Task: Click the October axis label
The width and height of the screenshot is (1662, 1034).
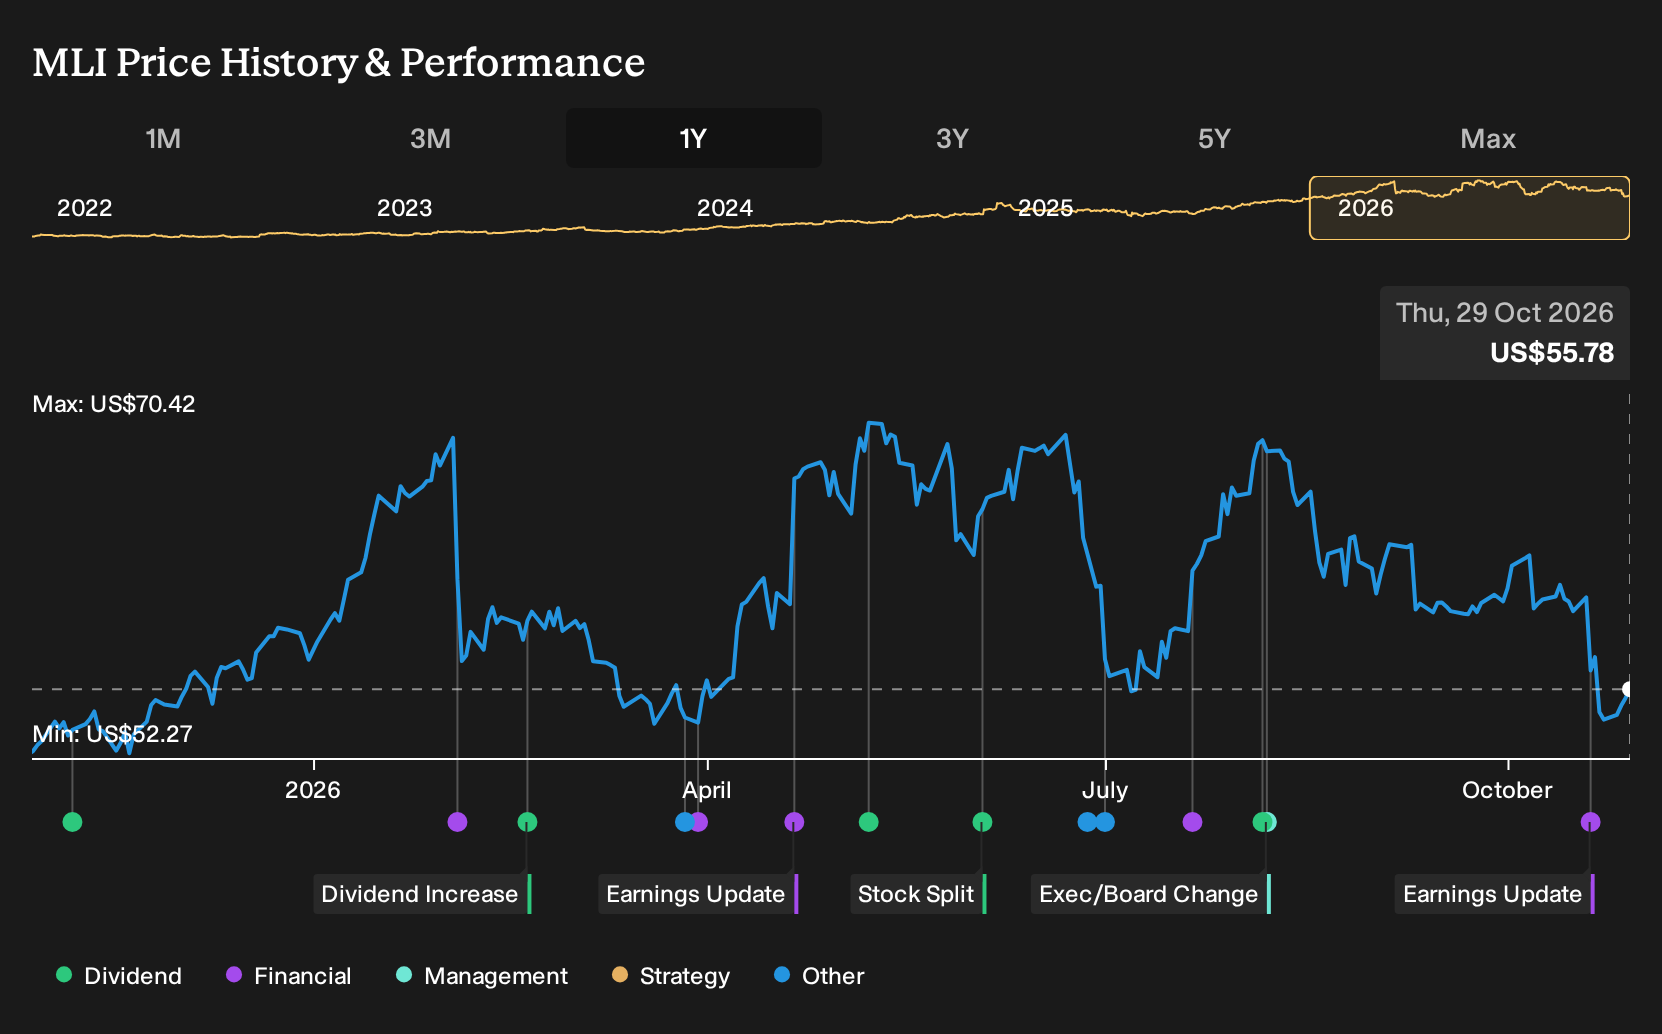Action: point(1507,790)
